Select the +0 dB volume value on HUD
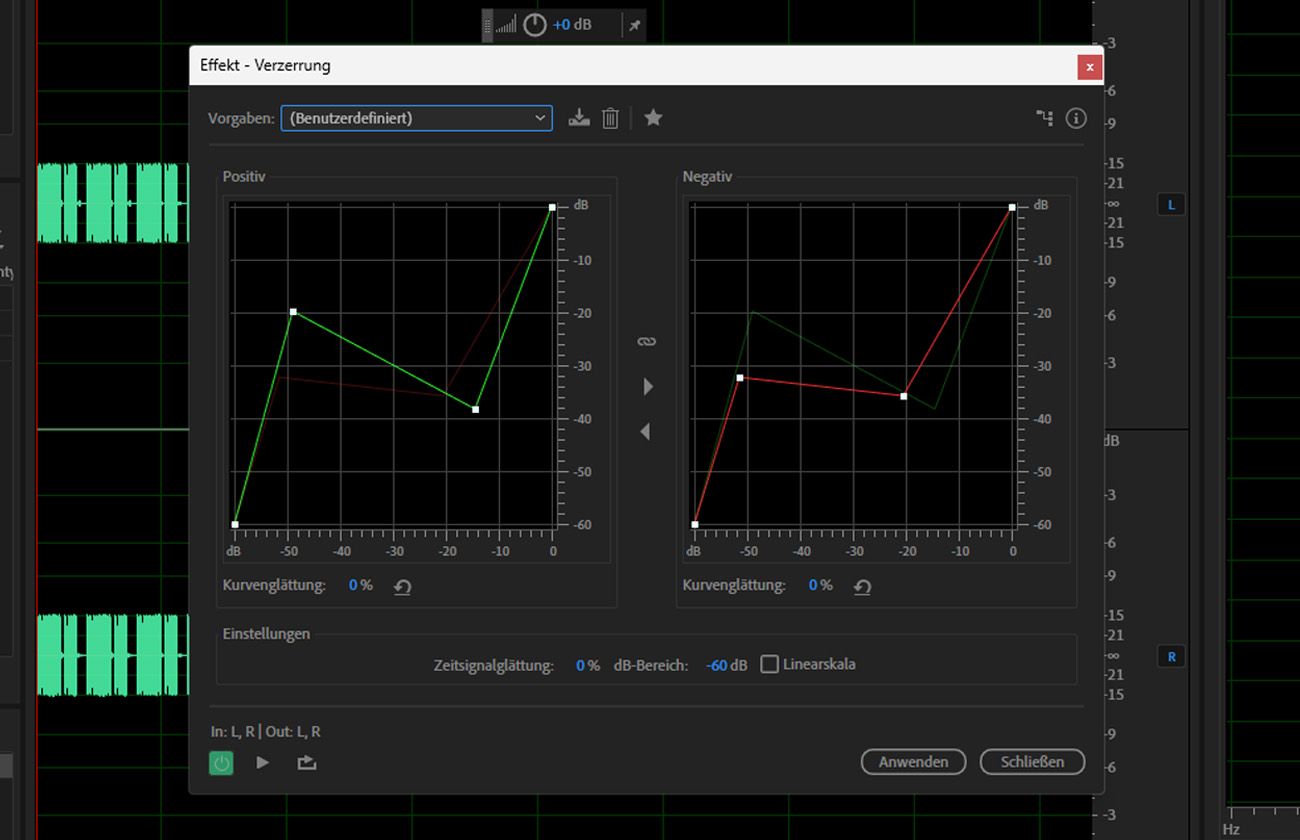Image resolution: width=1300 pixels, height=840 pixels. click(x=572, y=24)
